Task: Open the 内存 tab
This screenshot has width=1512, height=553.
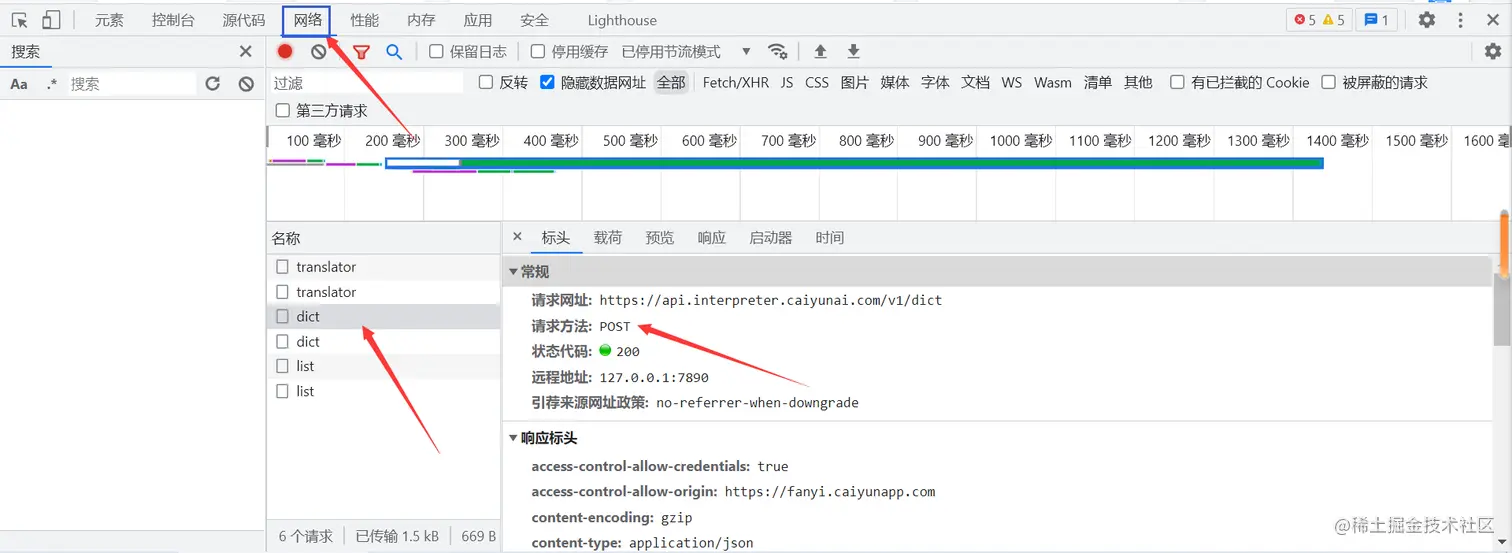Action: click(421, 20)
